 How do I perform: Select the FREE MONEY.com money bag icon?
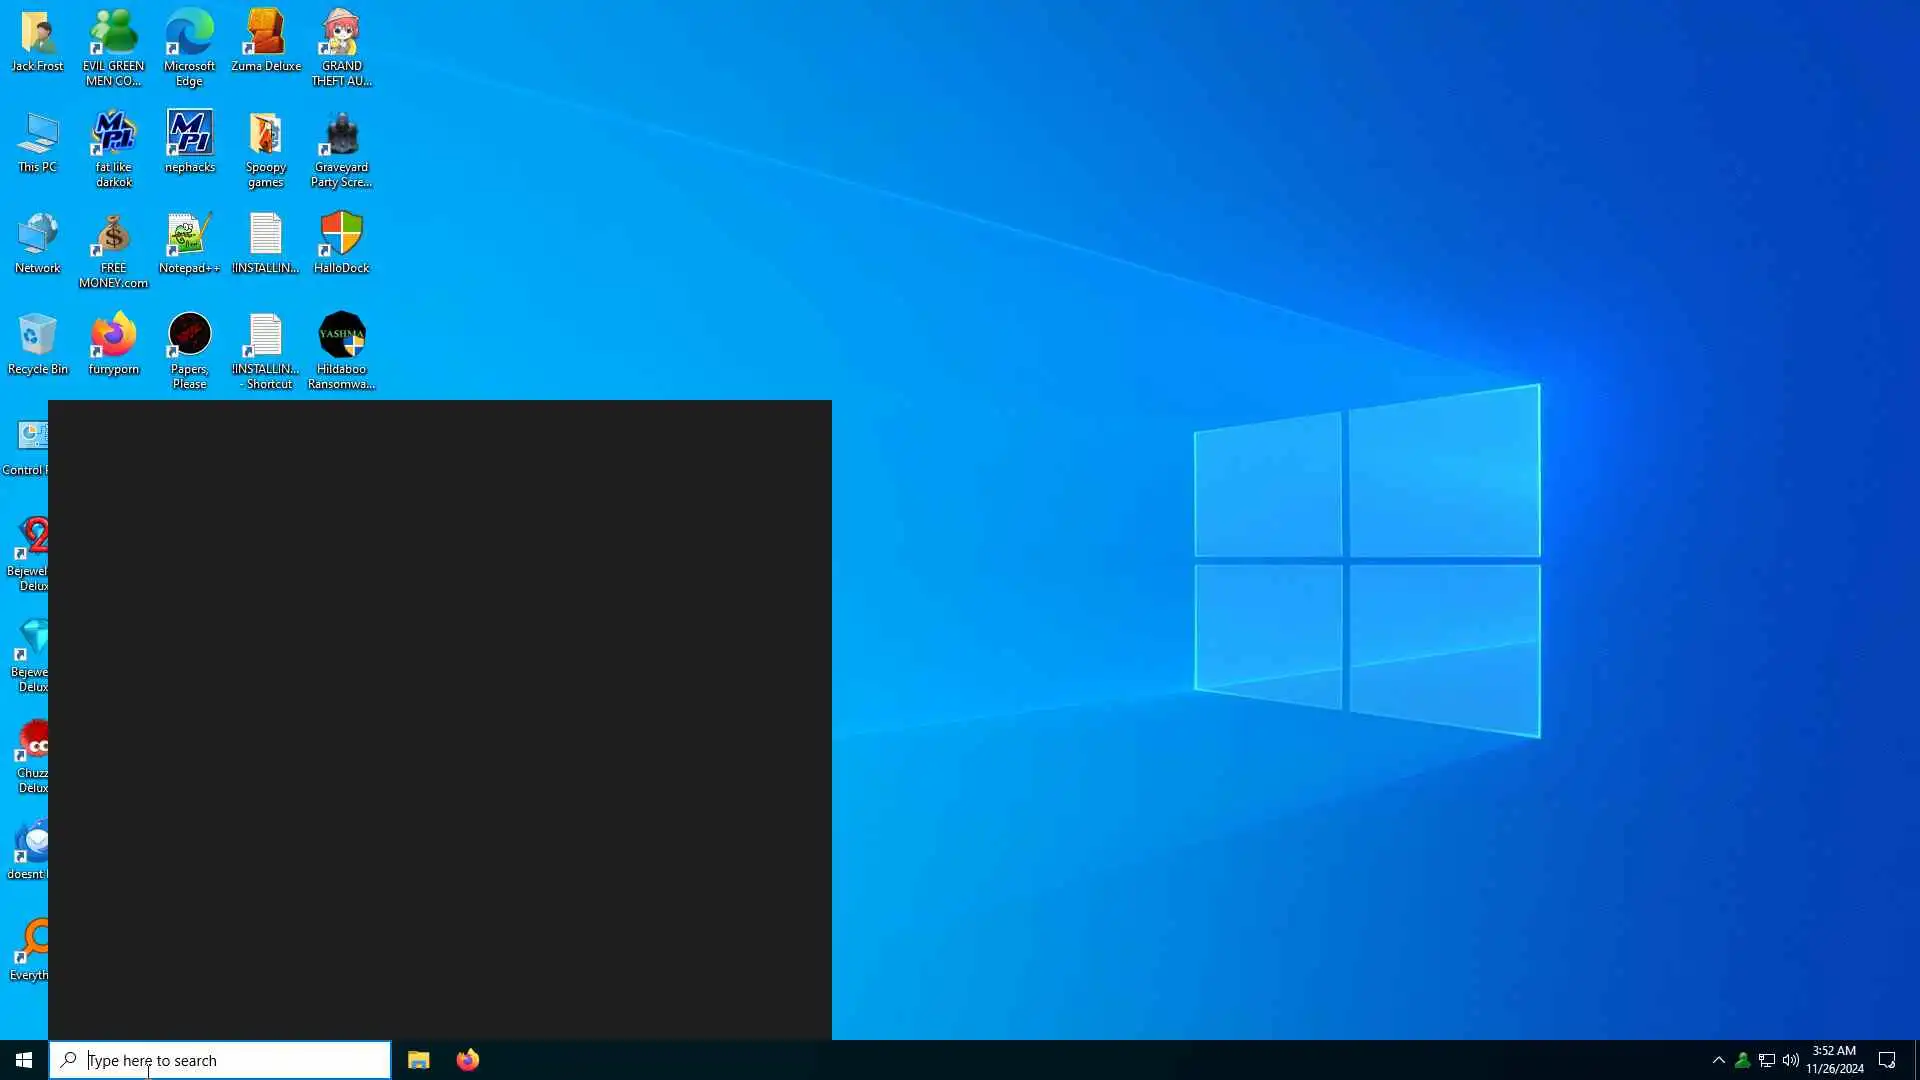[x=113, y=236]
